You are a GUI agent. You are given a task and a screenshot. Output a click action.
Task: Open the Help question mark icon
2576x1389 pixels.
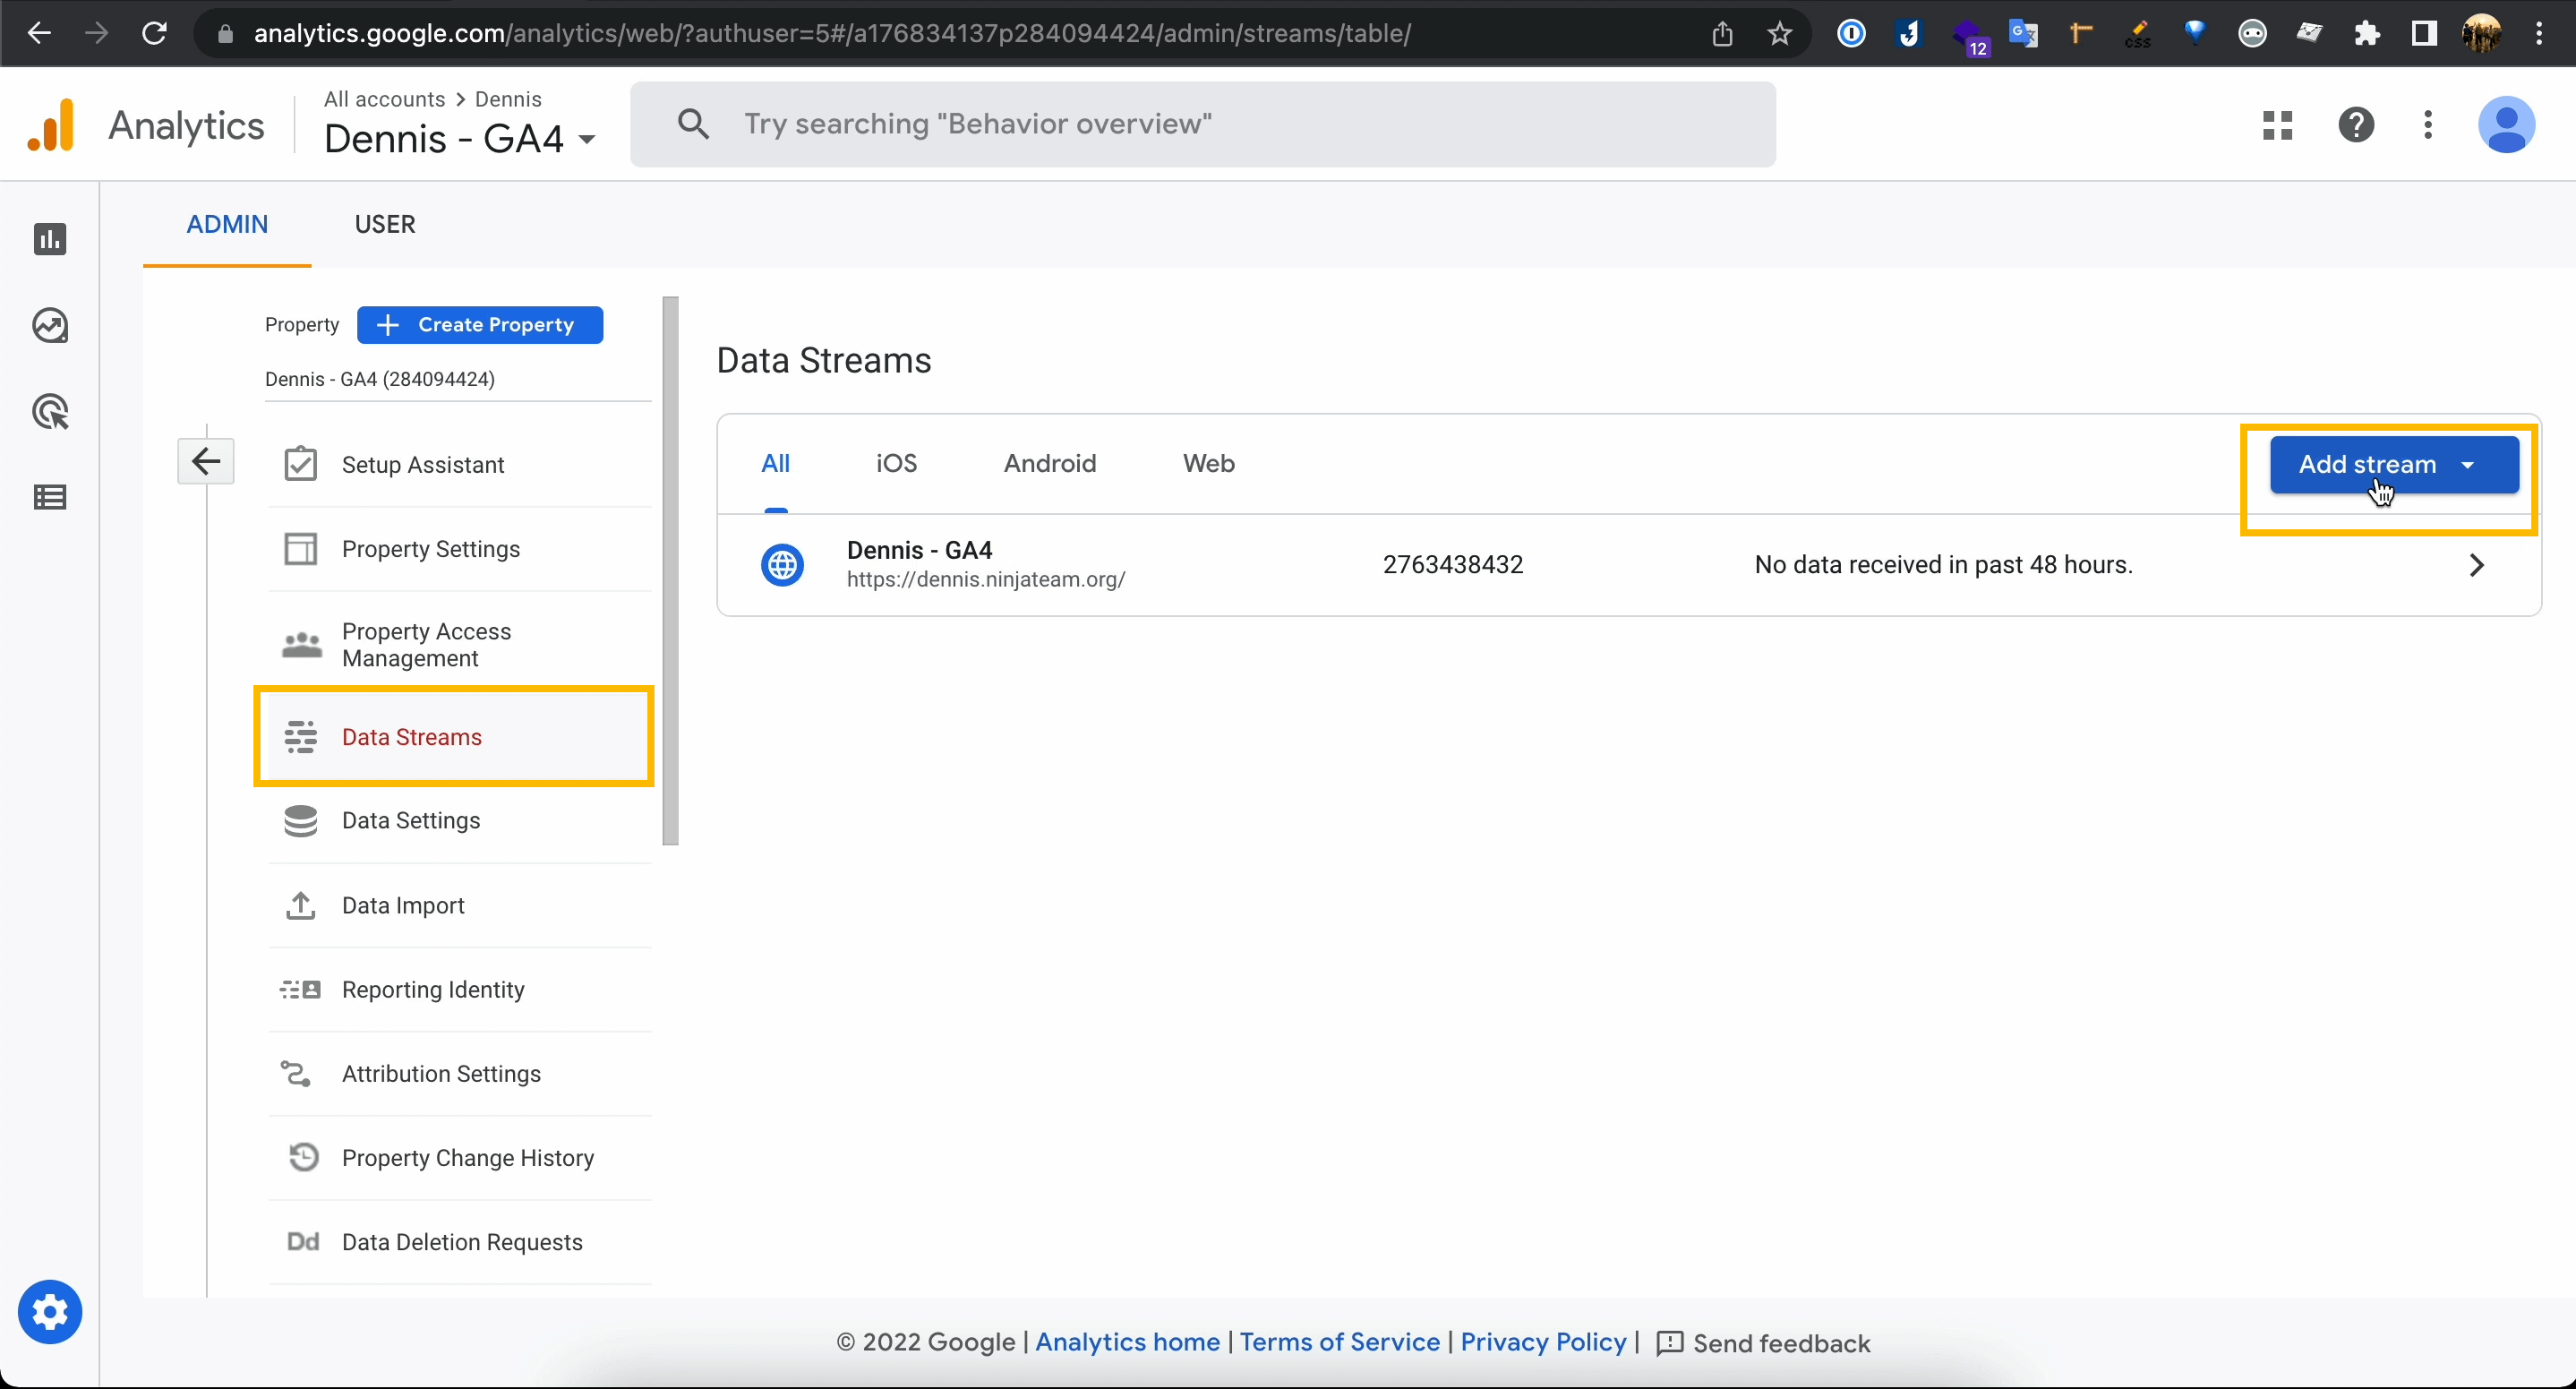[x=2356, y=125]
